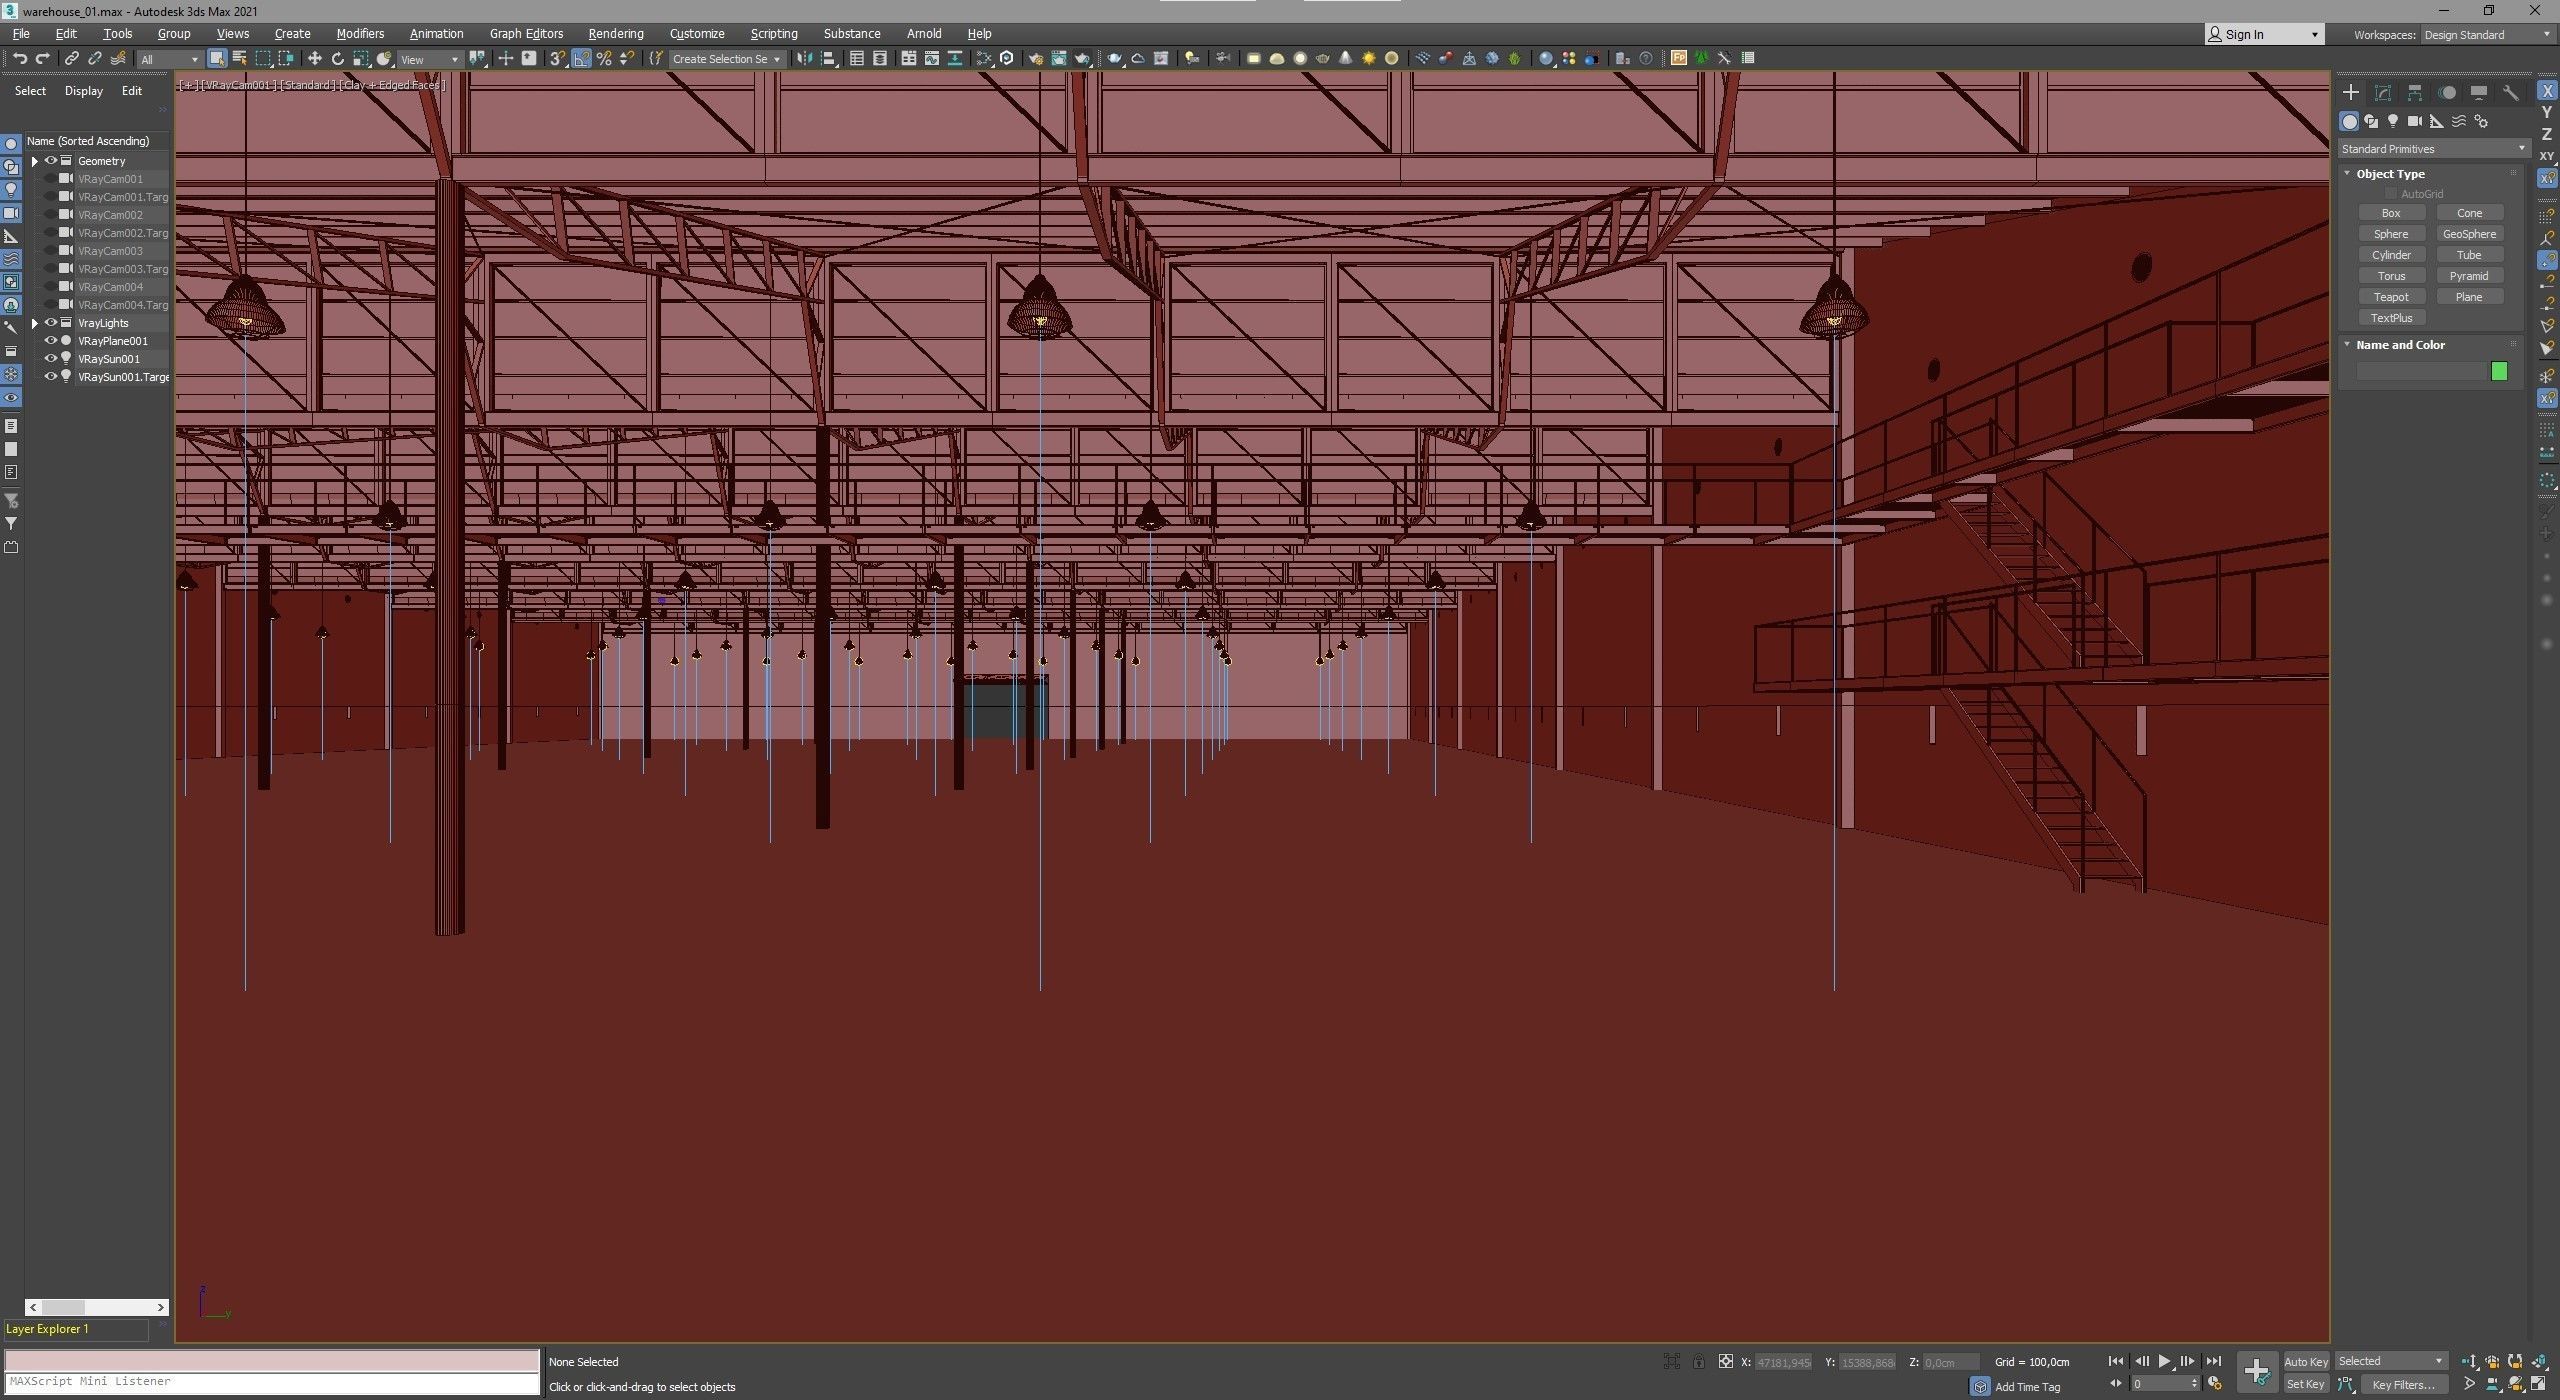Click the Undo arrow icon
Viewport: 2560px width, 1400px height.
tap(19, 58)
